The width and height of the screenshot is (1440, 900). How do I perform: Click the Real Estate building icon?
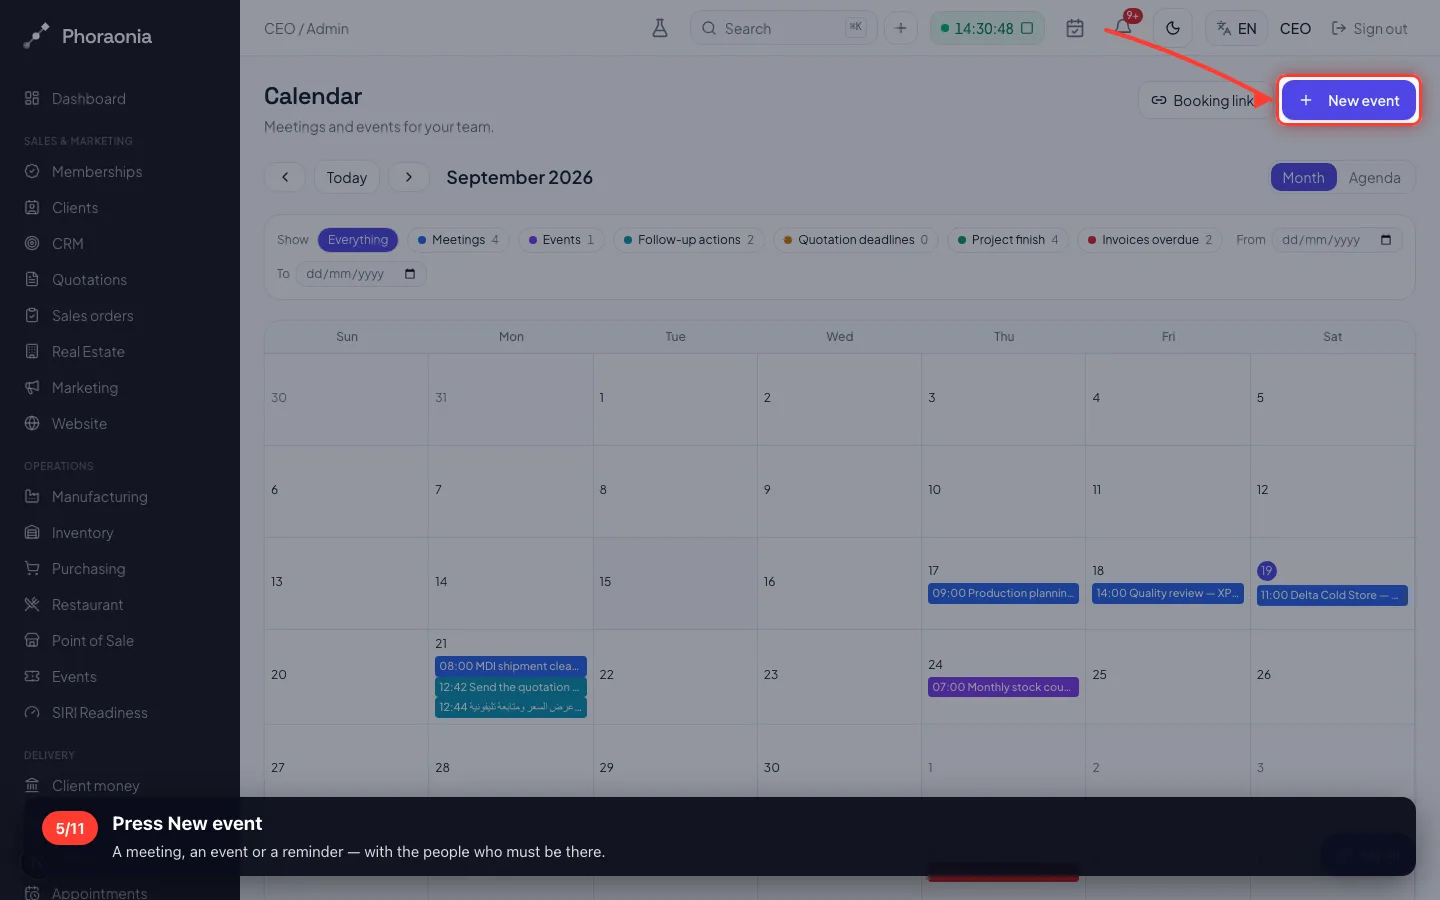click(x=32, y=351)
